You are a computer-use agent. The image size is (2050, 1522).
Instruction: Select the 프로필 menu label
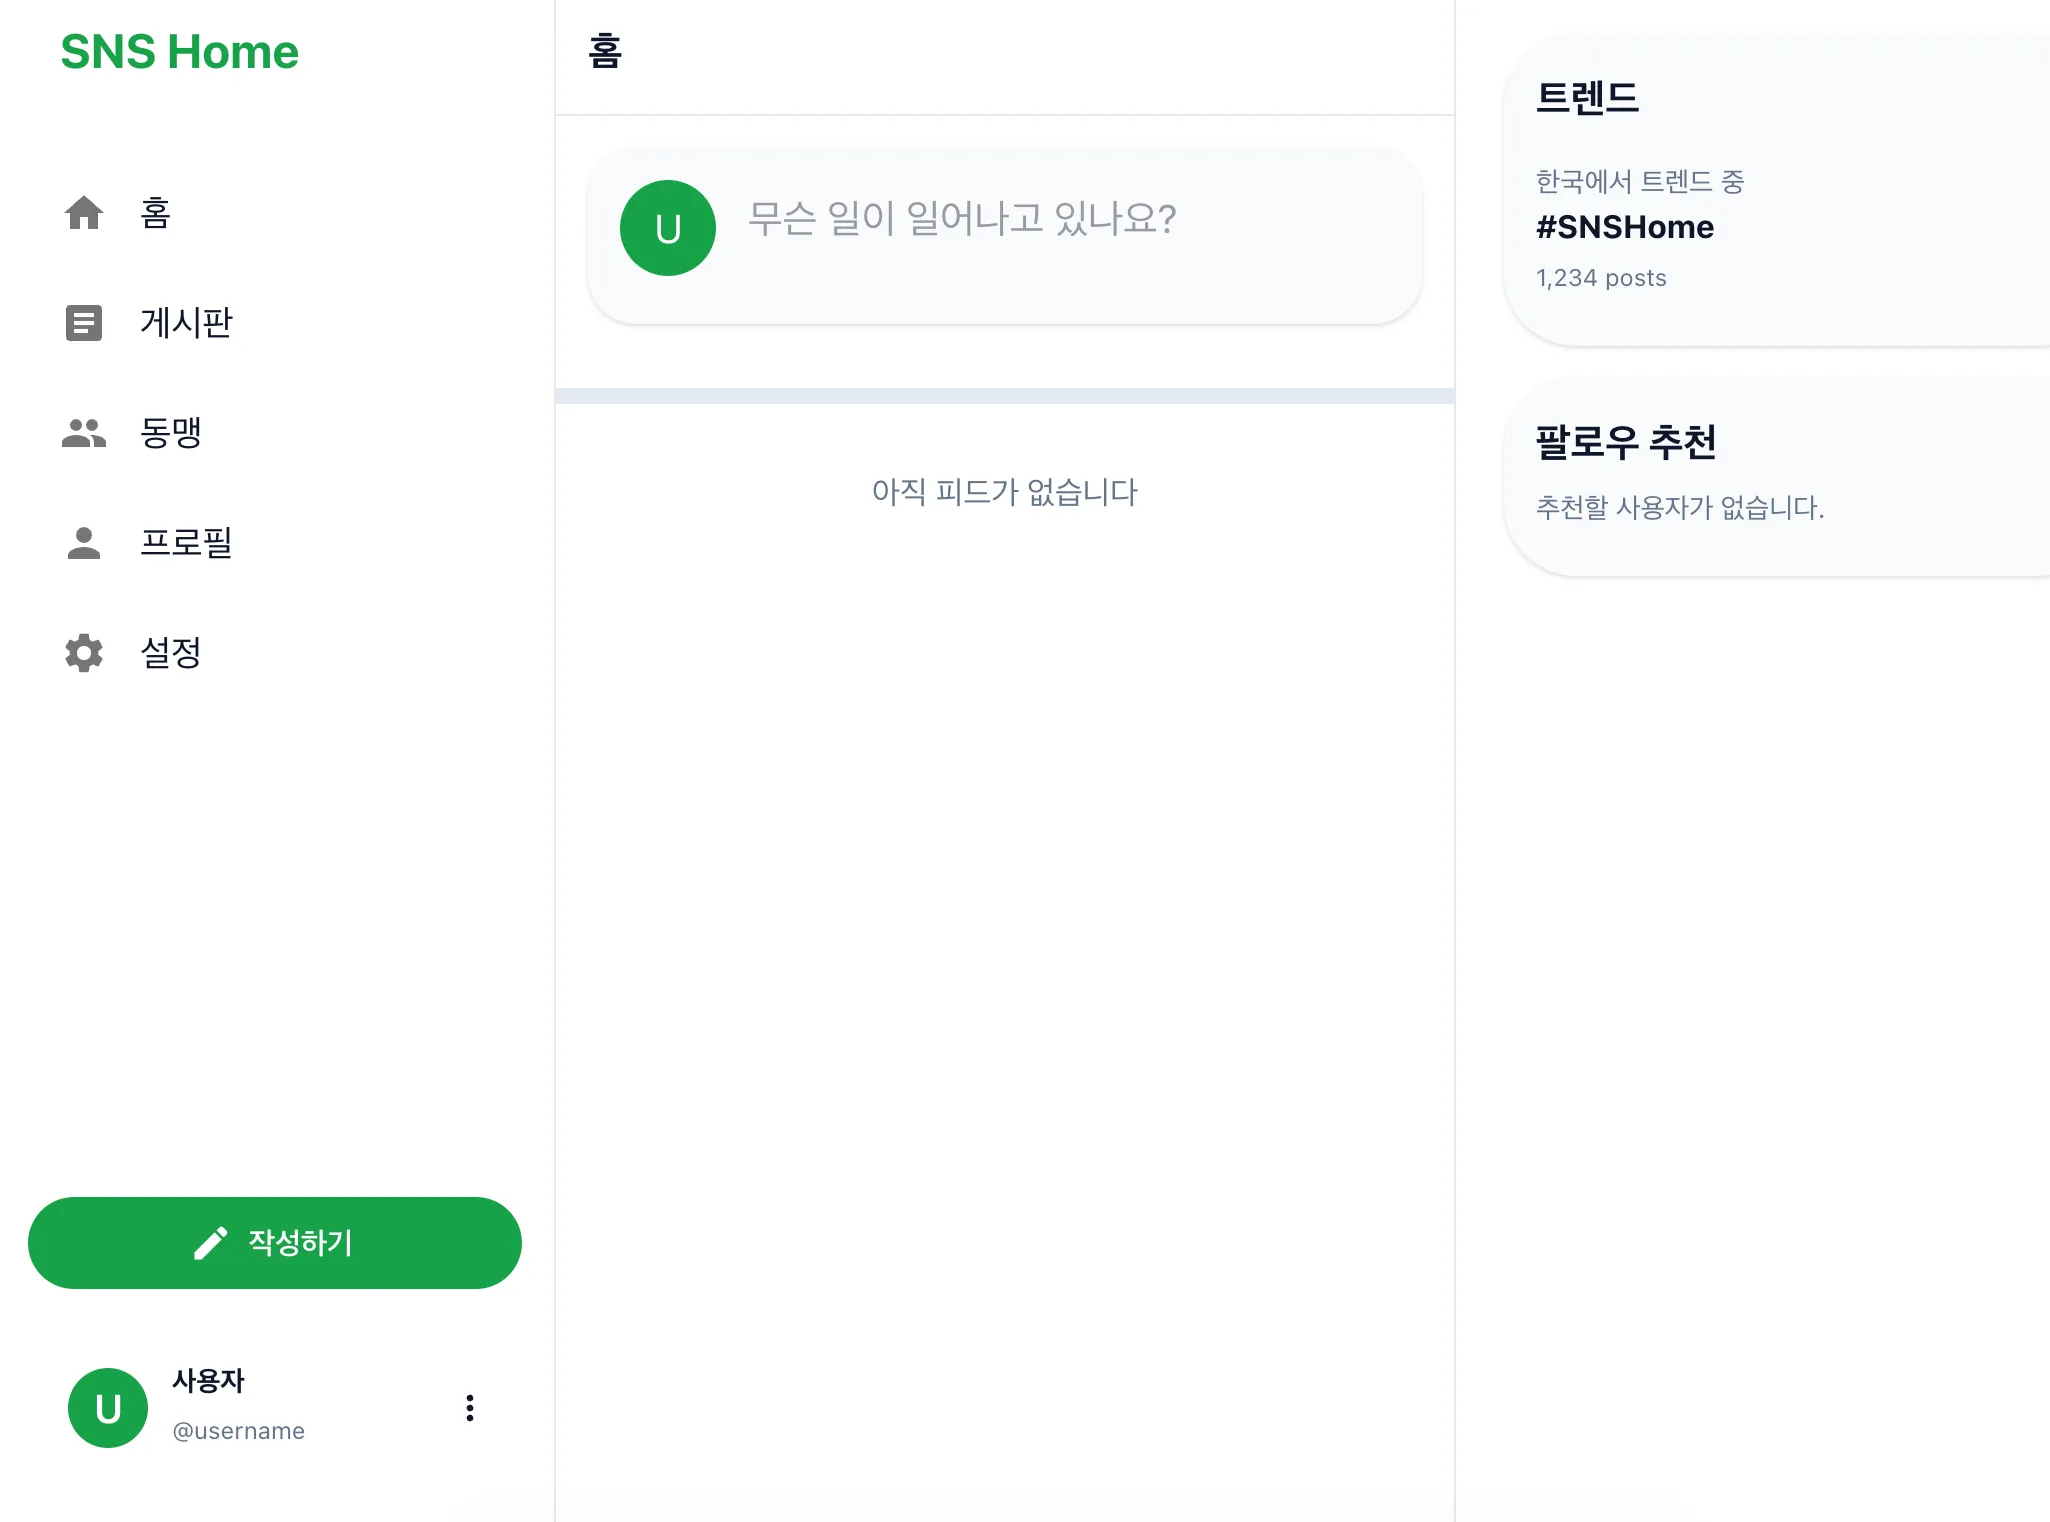(186, 543)
